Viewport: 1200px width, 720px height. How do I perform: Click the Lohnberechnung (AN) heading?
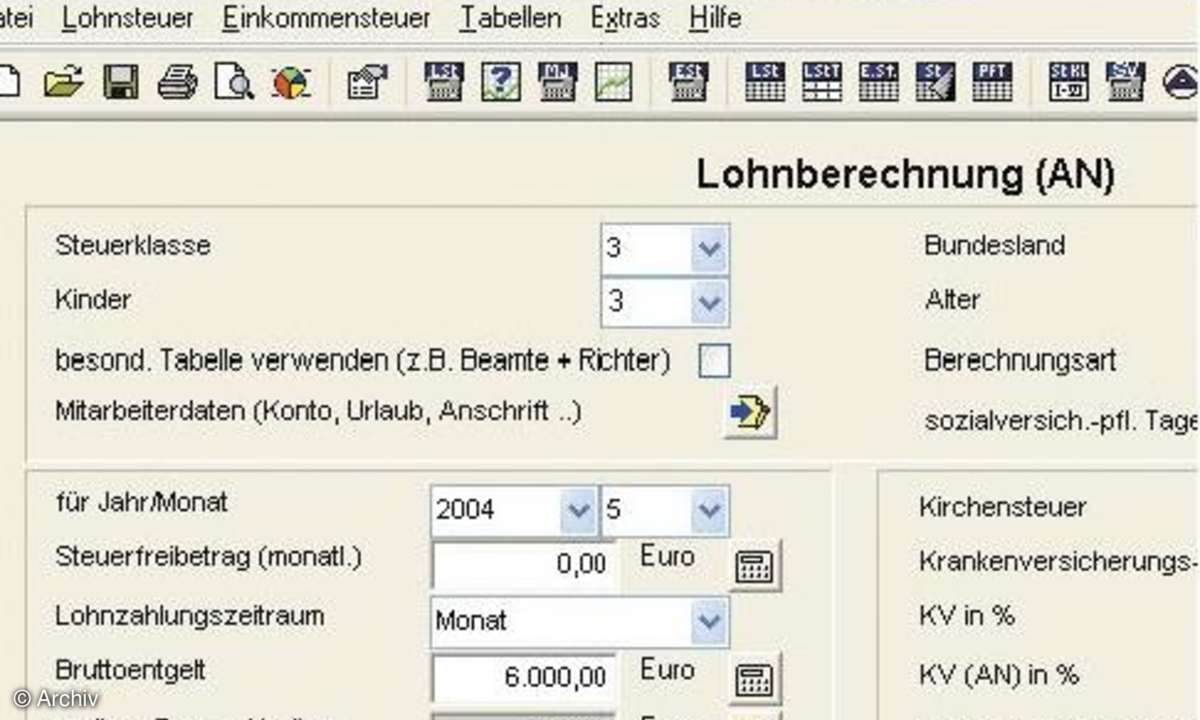coord(905,175)
